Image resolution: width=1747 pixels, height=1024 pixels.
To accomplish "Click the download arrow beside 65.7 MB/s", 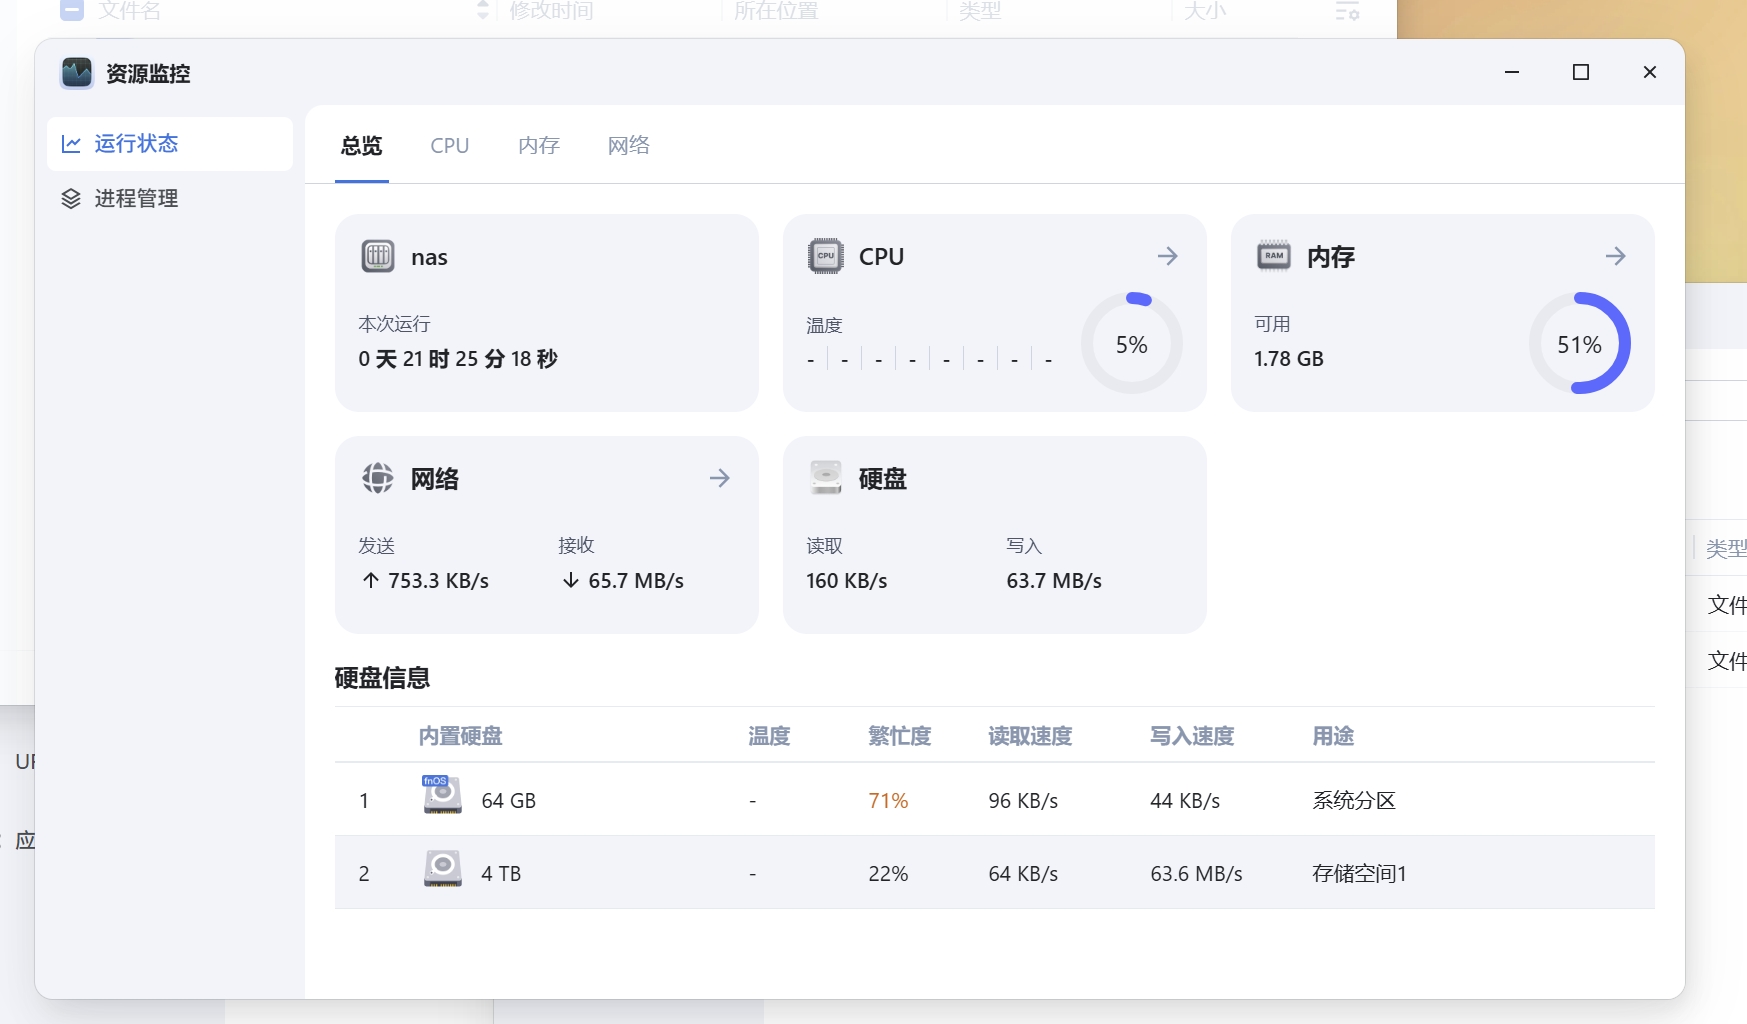I will click(x=571, y=580).
